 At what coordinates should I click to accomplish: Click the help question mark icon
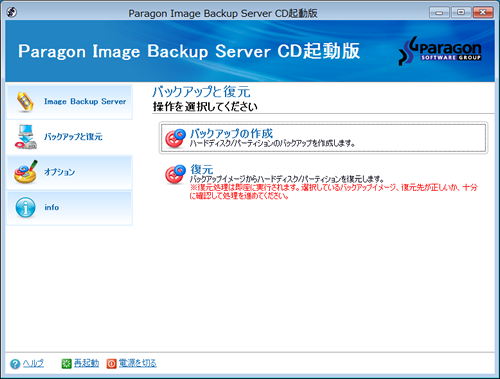[x=15, y=364]
